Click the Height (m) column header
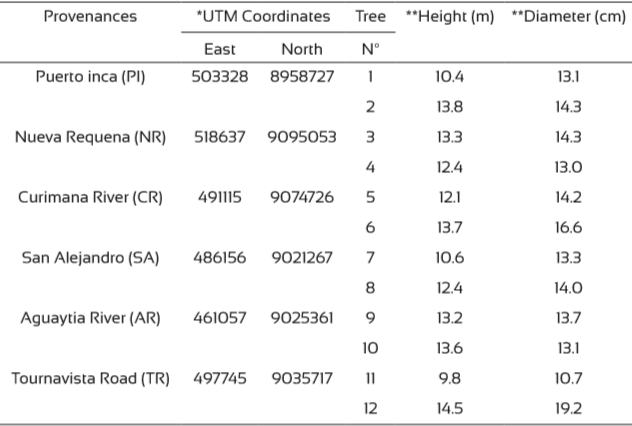 point(449,18)
